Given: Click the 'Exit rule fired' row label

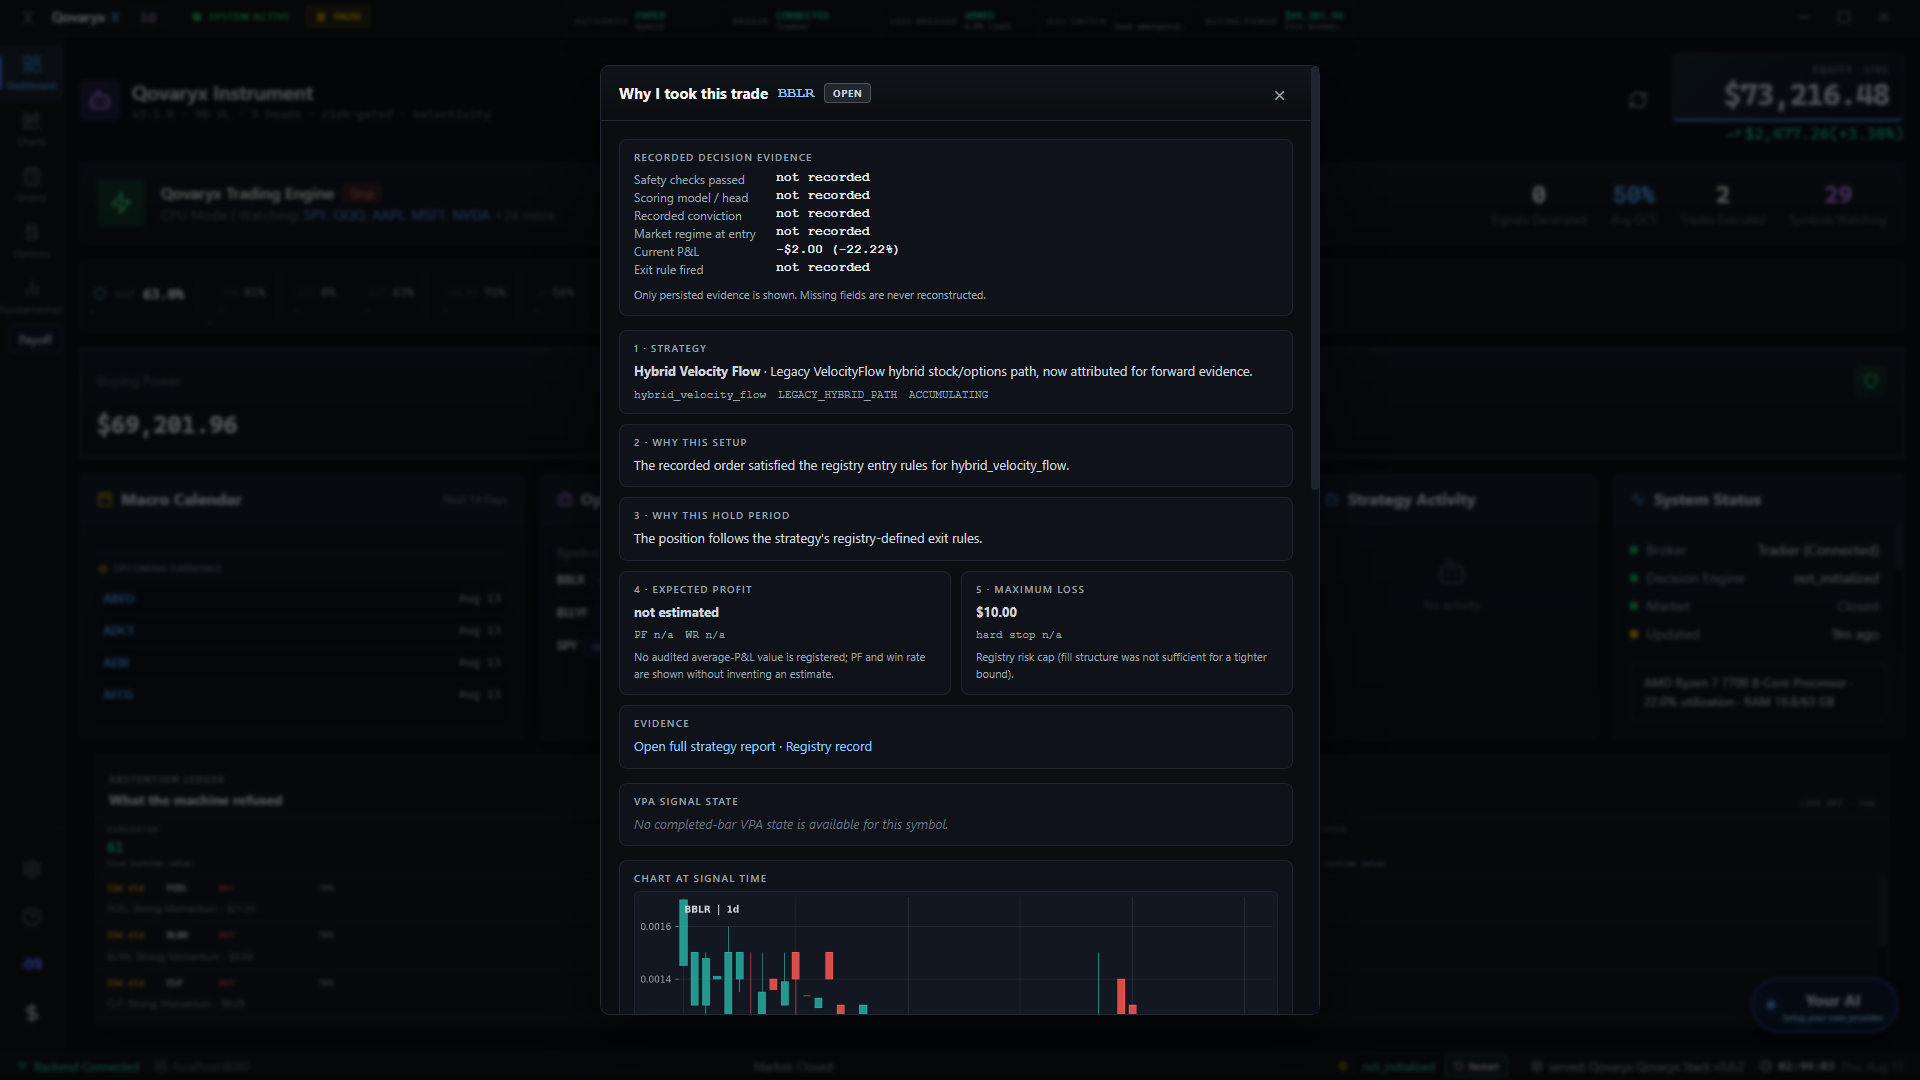Looking at the screenshot, I should pos(669,270).
